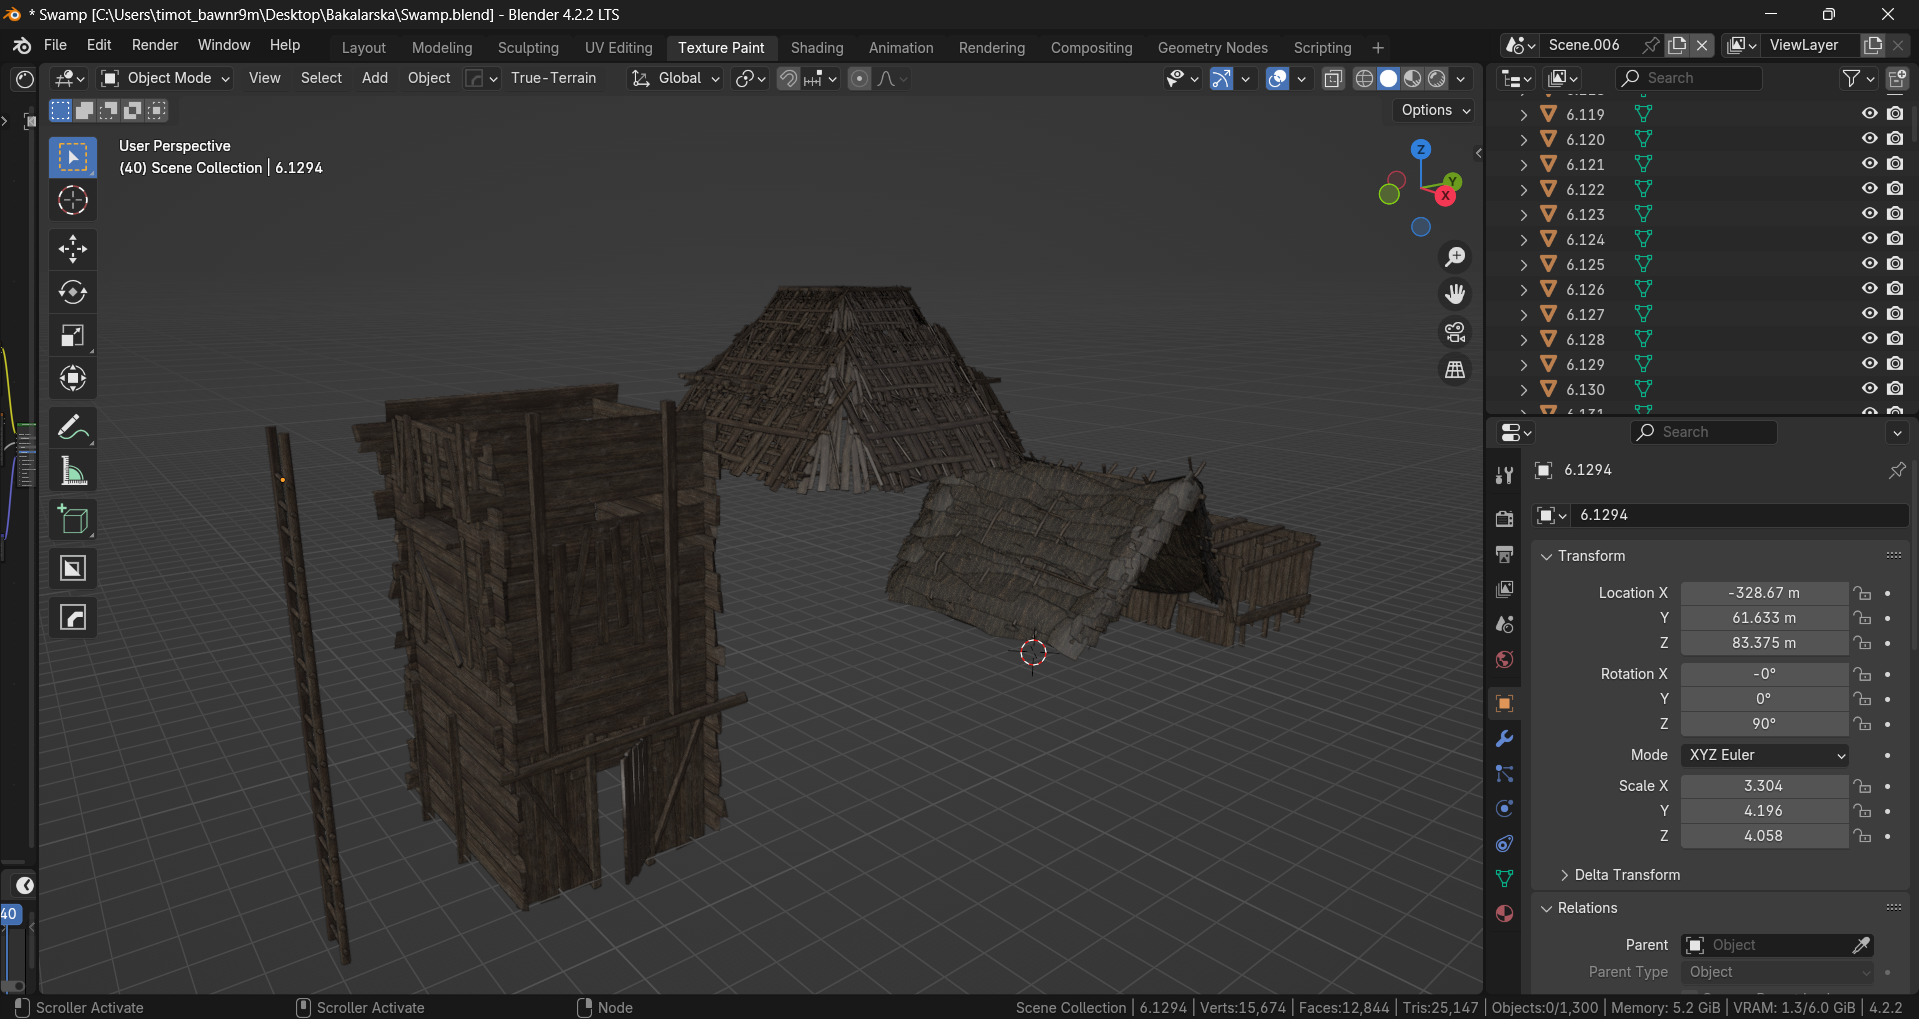The image size is (1919, 1019).
Task: Choose the Add Cube tool
Action: click(73, 520)
